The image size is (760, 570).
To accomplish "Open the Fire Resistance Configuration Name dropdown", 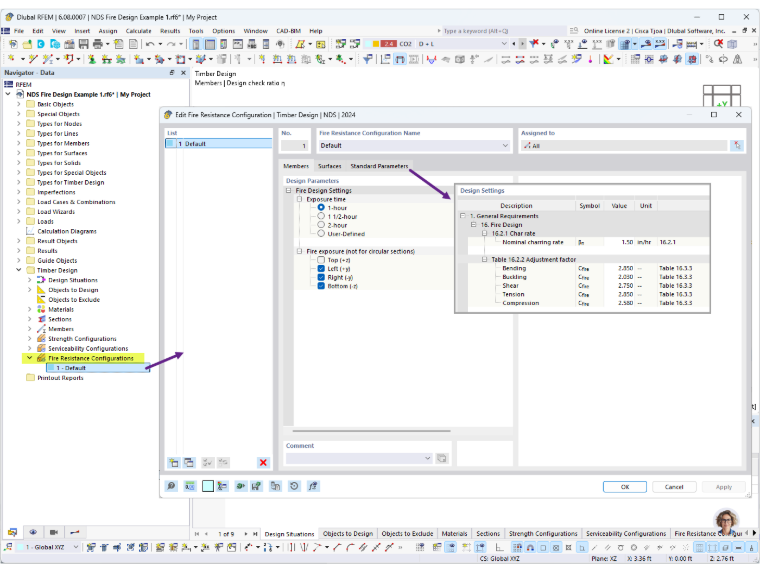I will pyautogui.click(x=505, y=145).
